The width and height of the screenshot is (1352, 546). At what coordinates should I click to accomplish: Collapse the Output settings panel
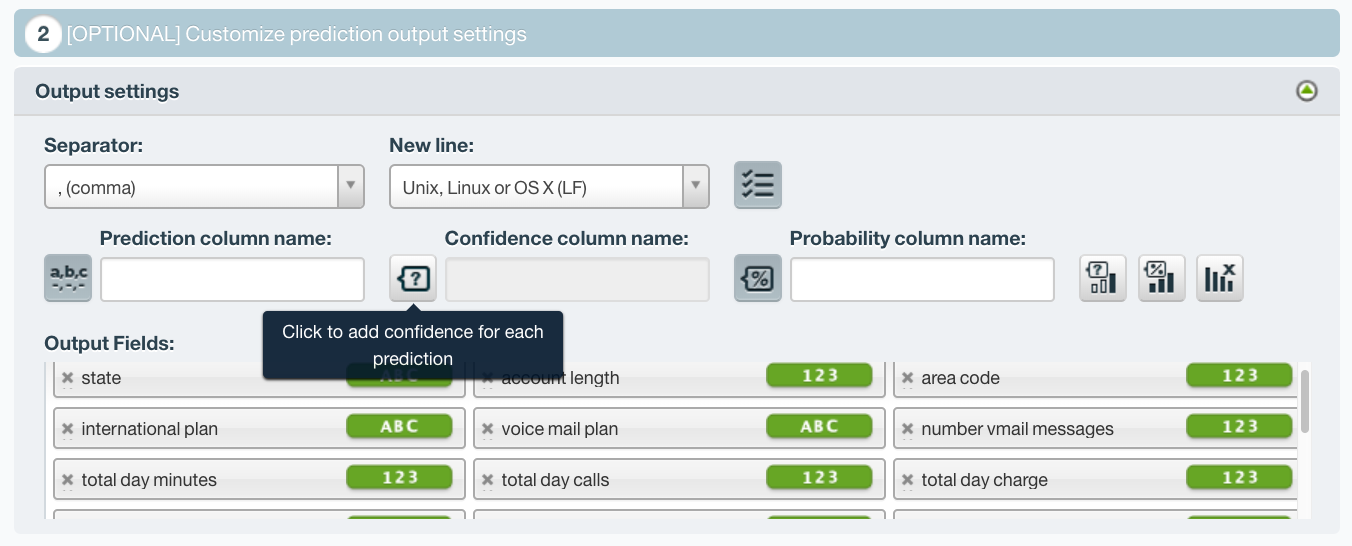point(1306,91)
